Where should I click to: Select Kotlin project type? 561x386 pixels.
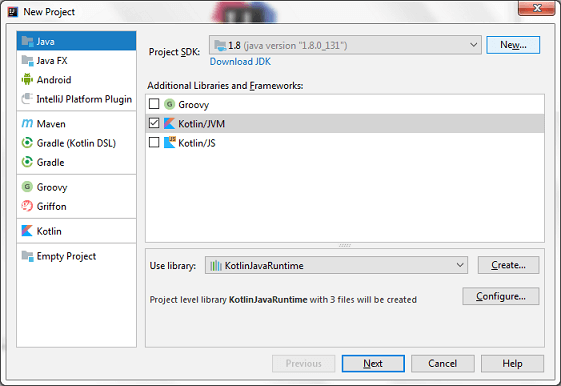click(76, 231)
